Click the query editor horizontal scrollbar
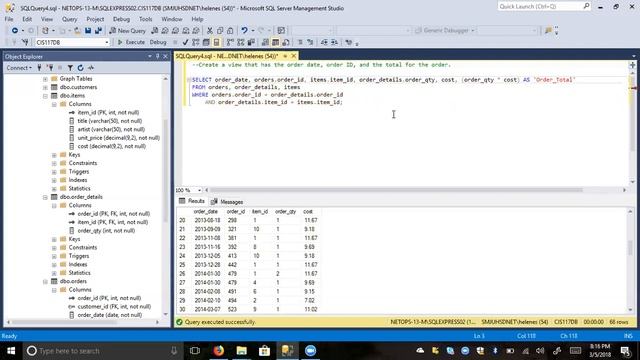The height and width of the screenshot is (360, 640). [396, 190]
